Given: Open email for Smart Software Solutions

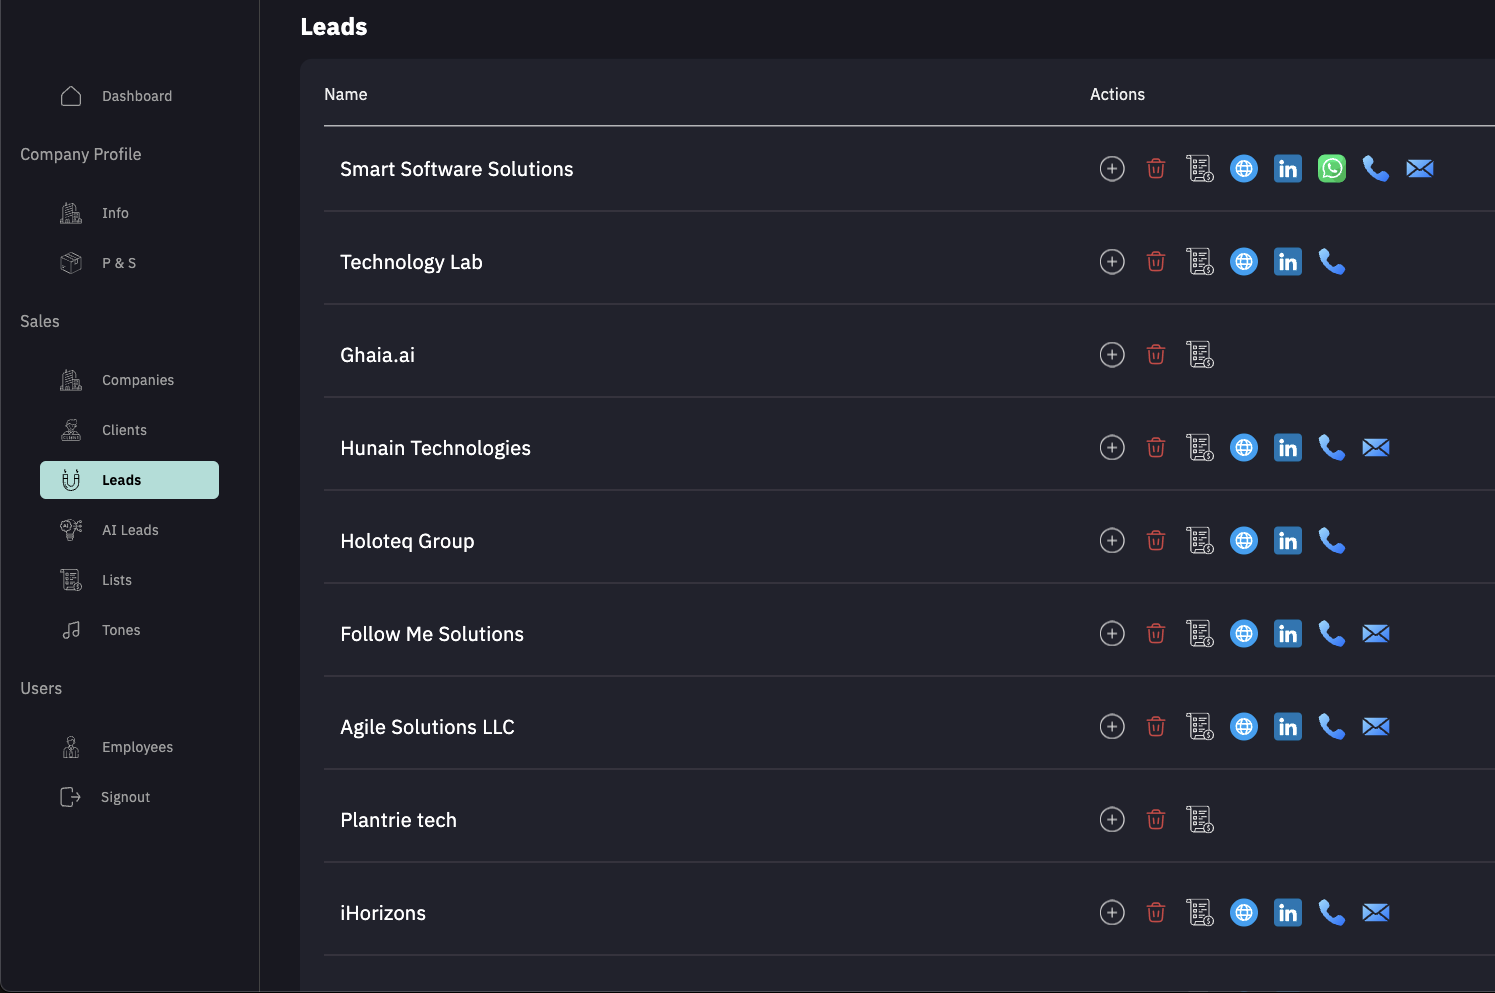Looking at the screenshot, I should pos(1420,169).
